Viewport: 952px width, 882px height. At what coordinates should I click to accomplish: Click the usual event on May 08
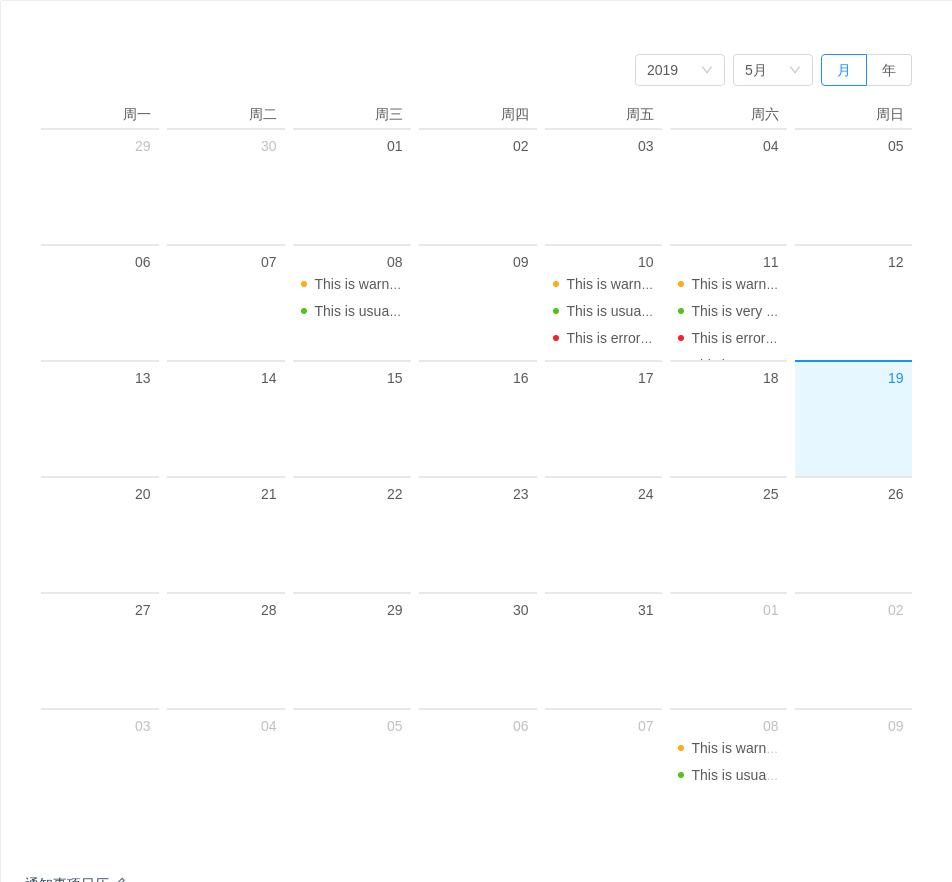(357, 311)
